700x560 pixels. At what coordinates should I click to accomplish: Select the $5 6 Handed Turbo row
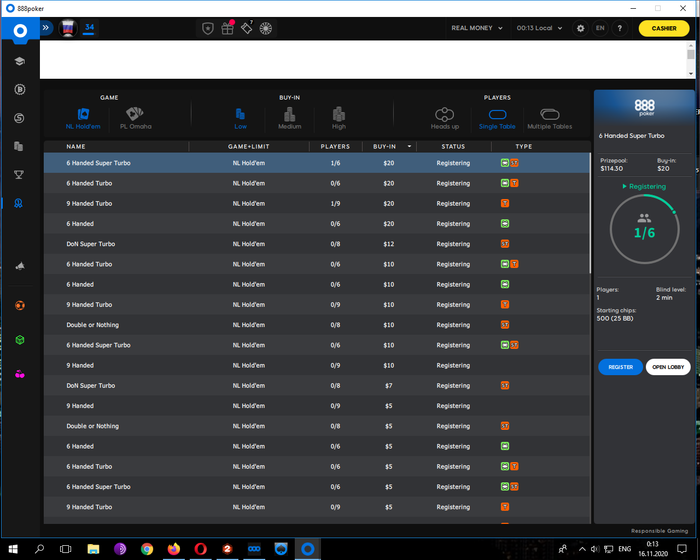317,466
